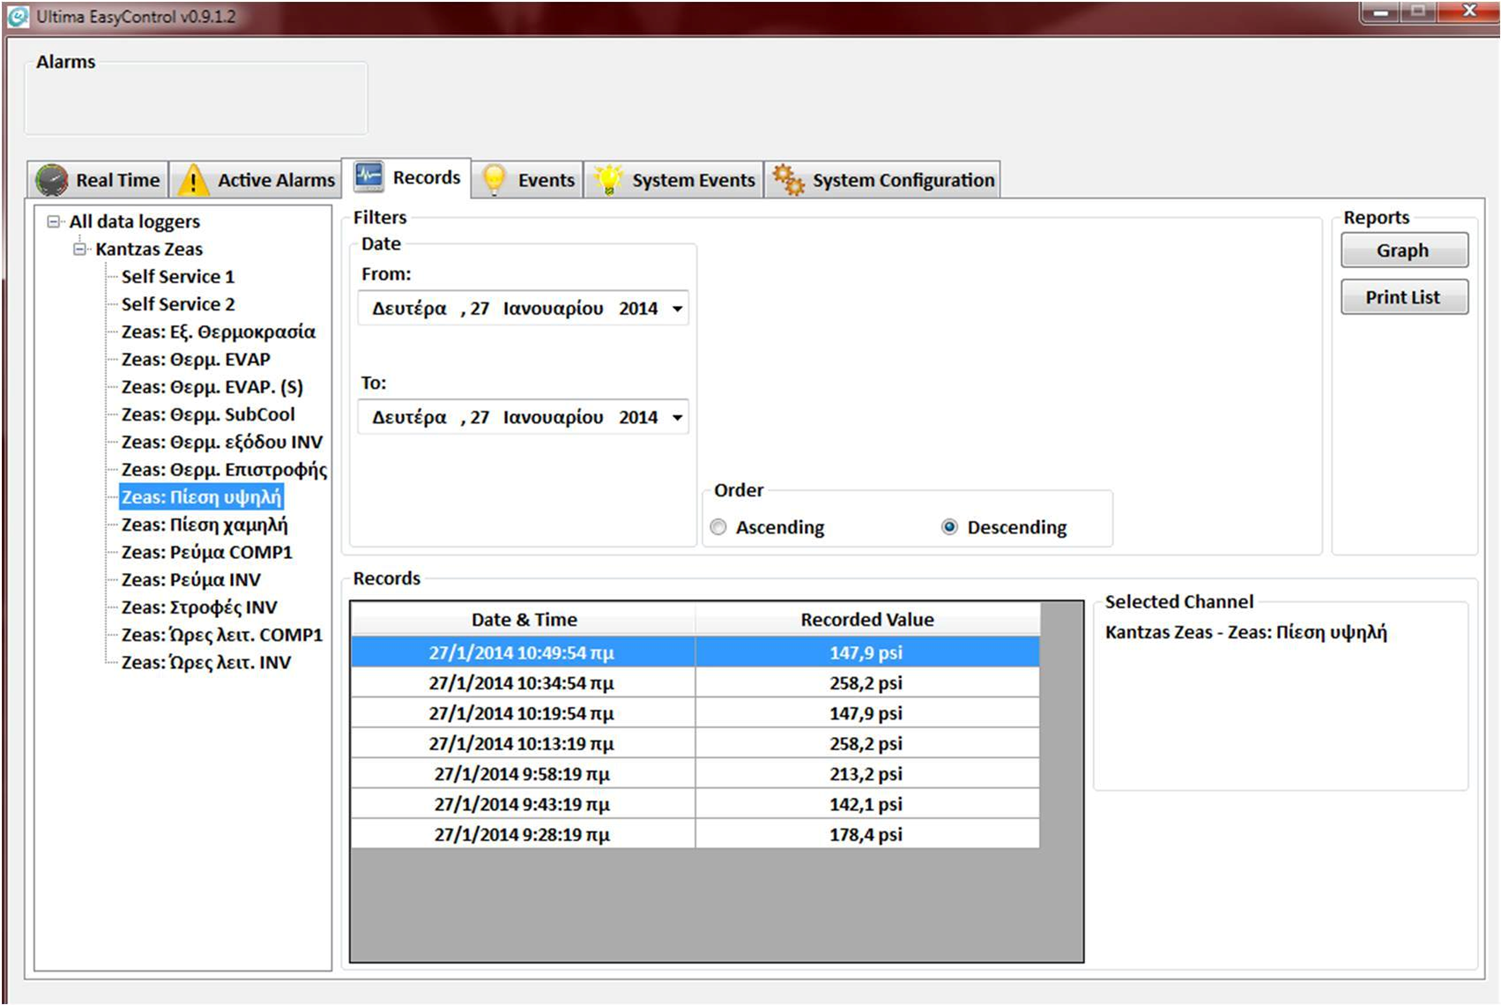Select the 258,2 psi record at 10:34:54

pos(694,683)
